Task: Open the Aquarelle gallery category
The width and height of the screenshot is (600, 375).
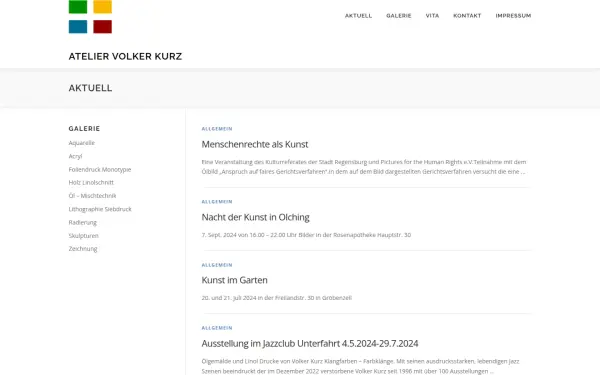Action: tap(82, 143)
